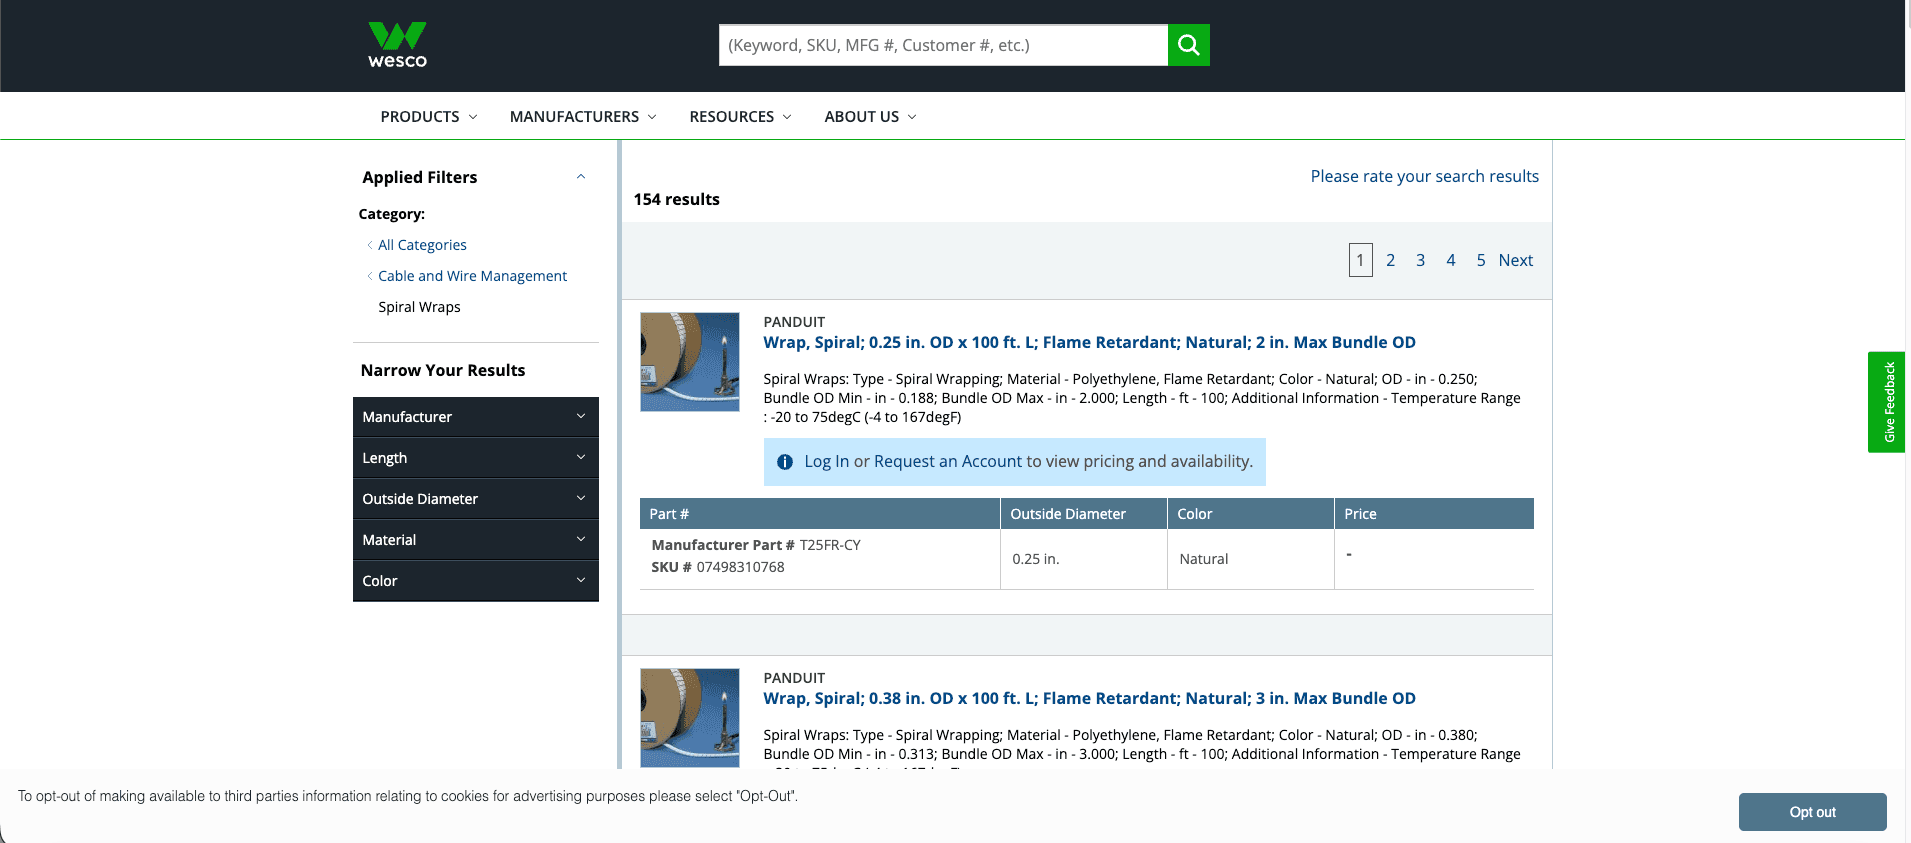Image resolution: width=1911 pixels, height=843 pixels.
Task: Go to results page 2
Action: pyautogui.click(x=1390, y=260)
